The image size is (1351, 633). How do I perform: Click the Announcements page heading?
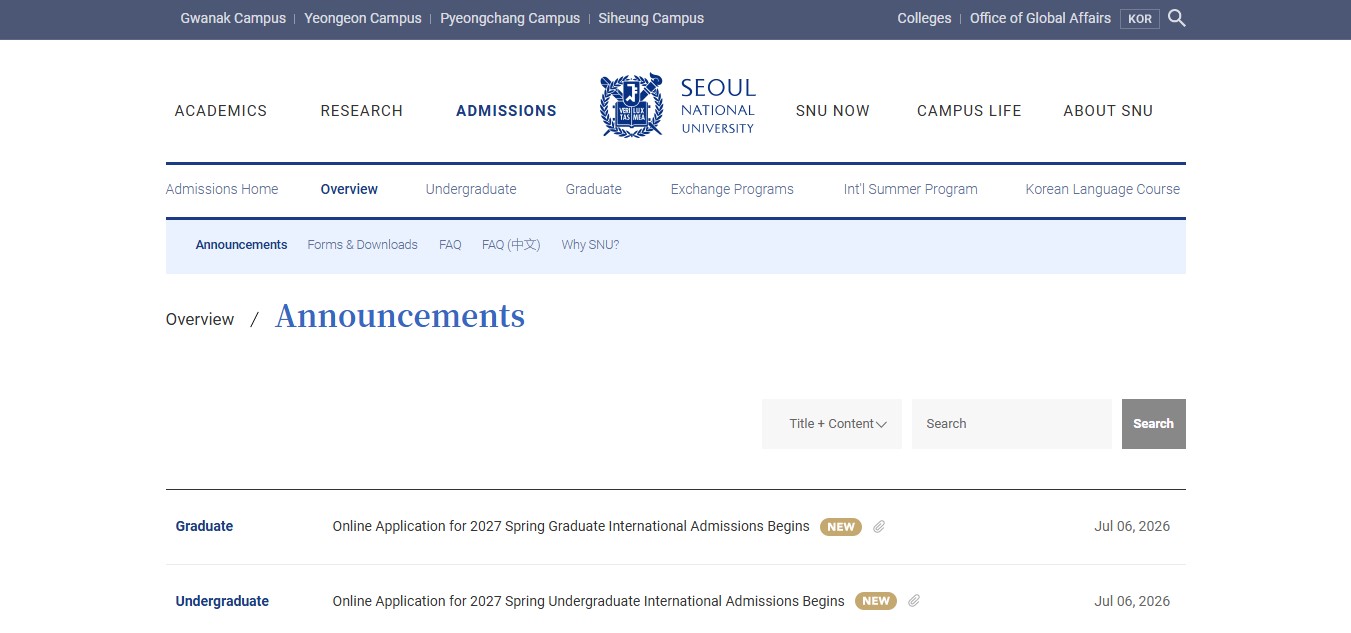400,316
